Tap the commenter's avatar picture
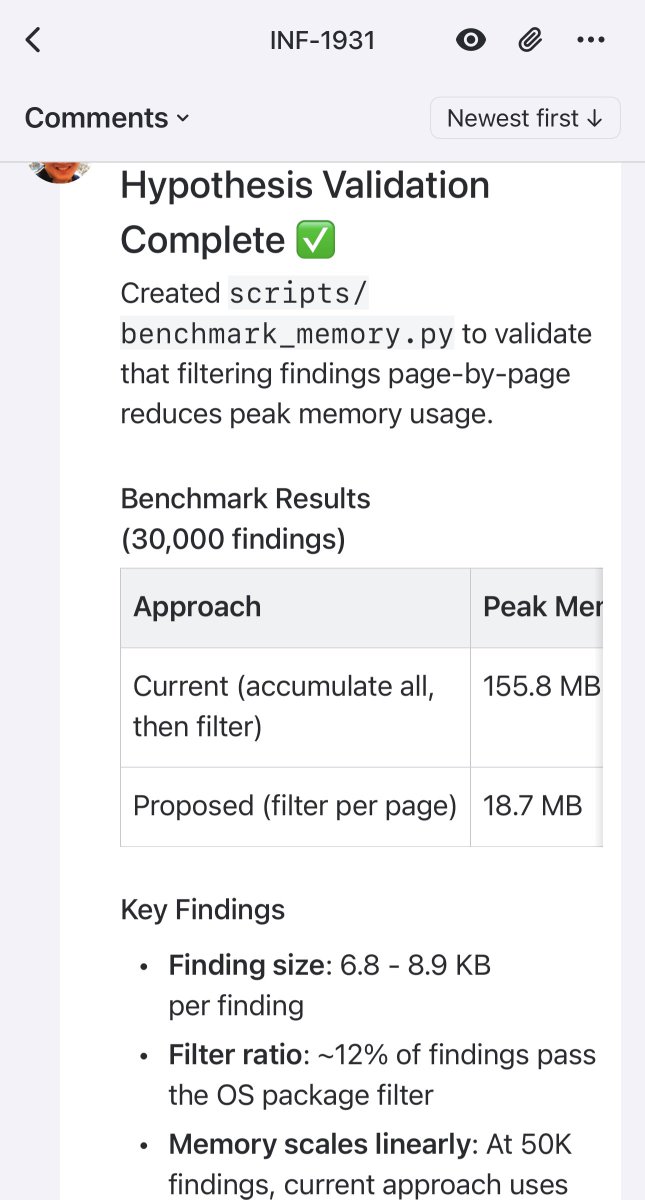The image size is (645, 1200). tap(61, 170)
